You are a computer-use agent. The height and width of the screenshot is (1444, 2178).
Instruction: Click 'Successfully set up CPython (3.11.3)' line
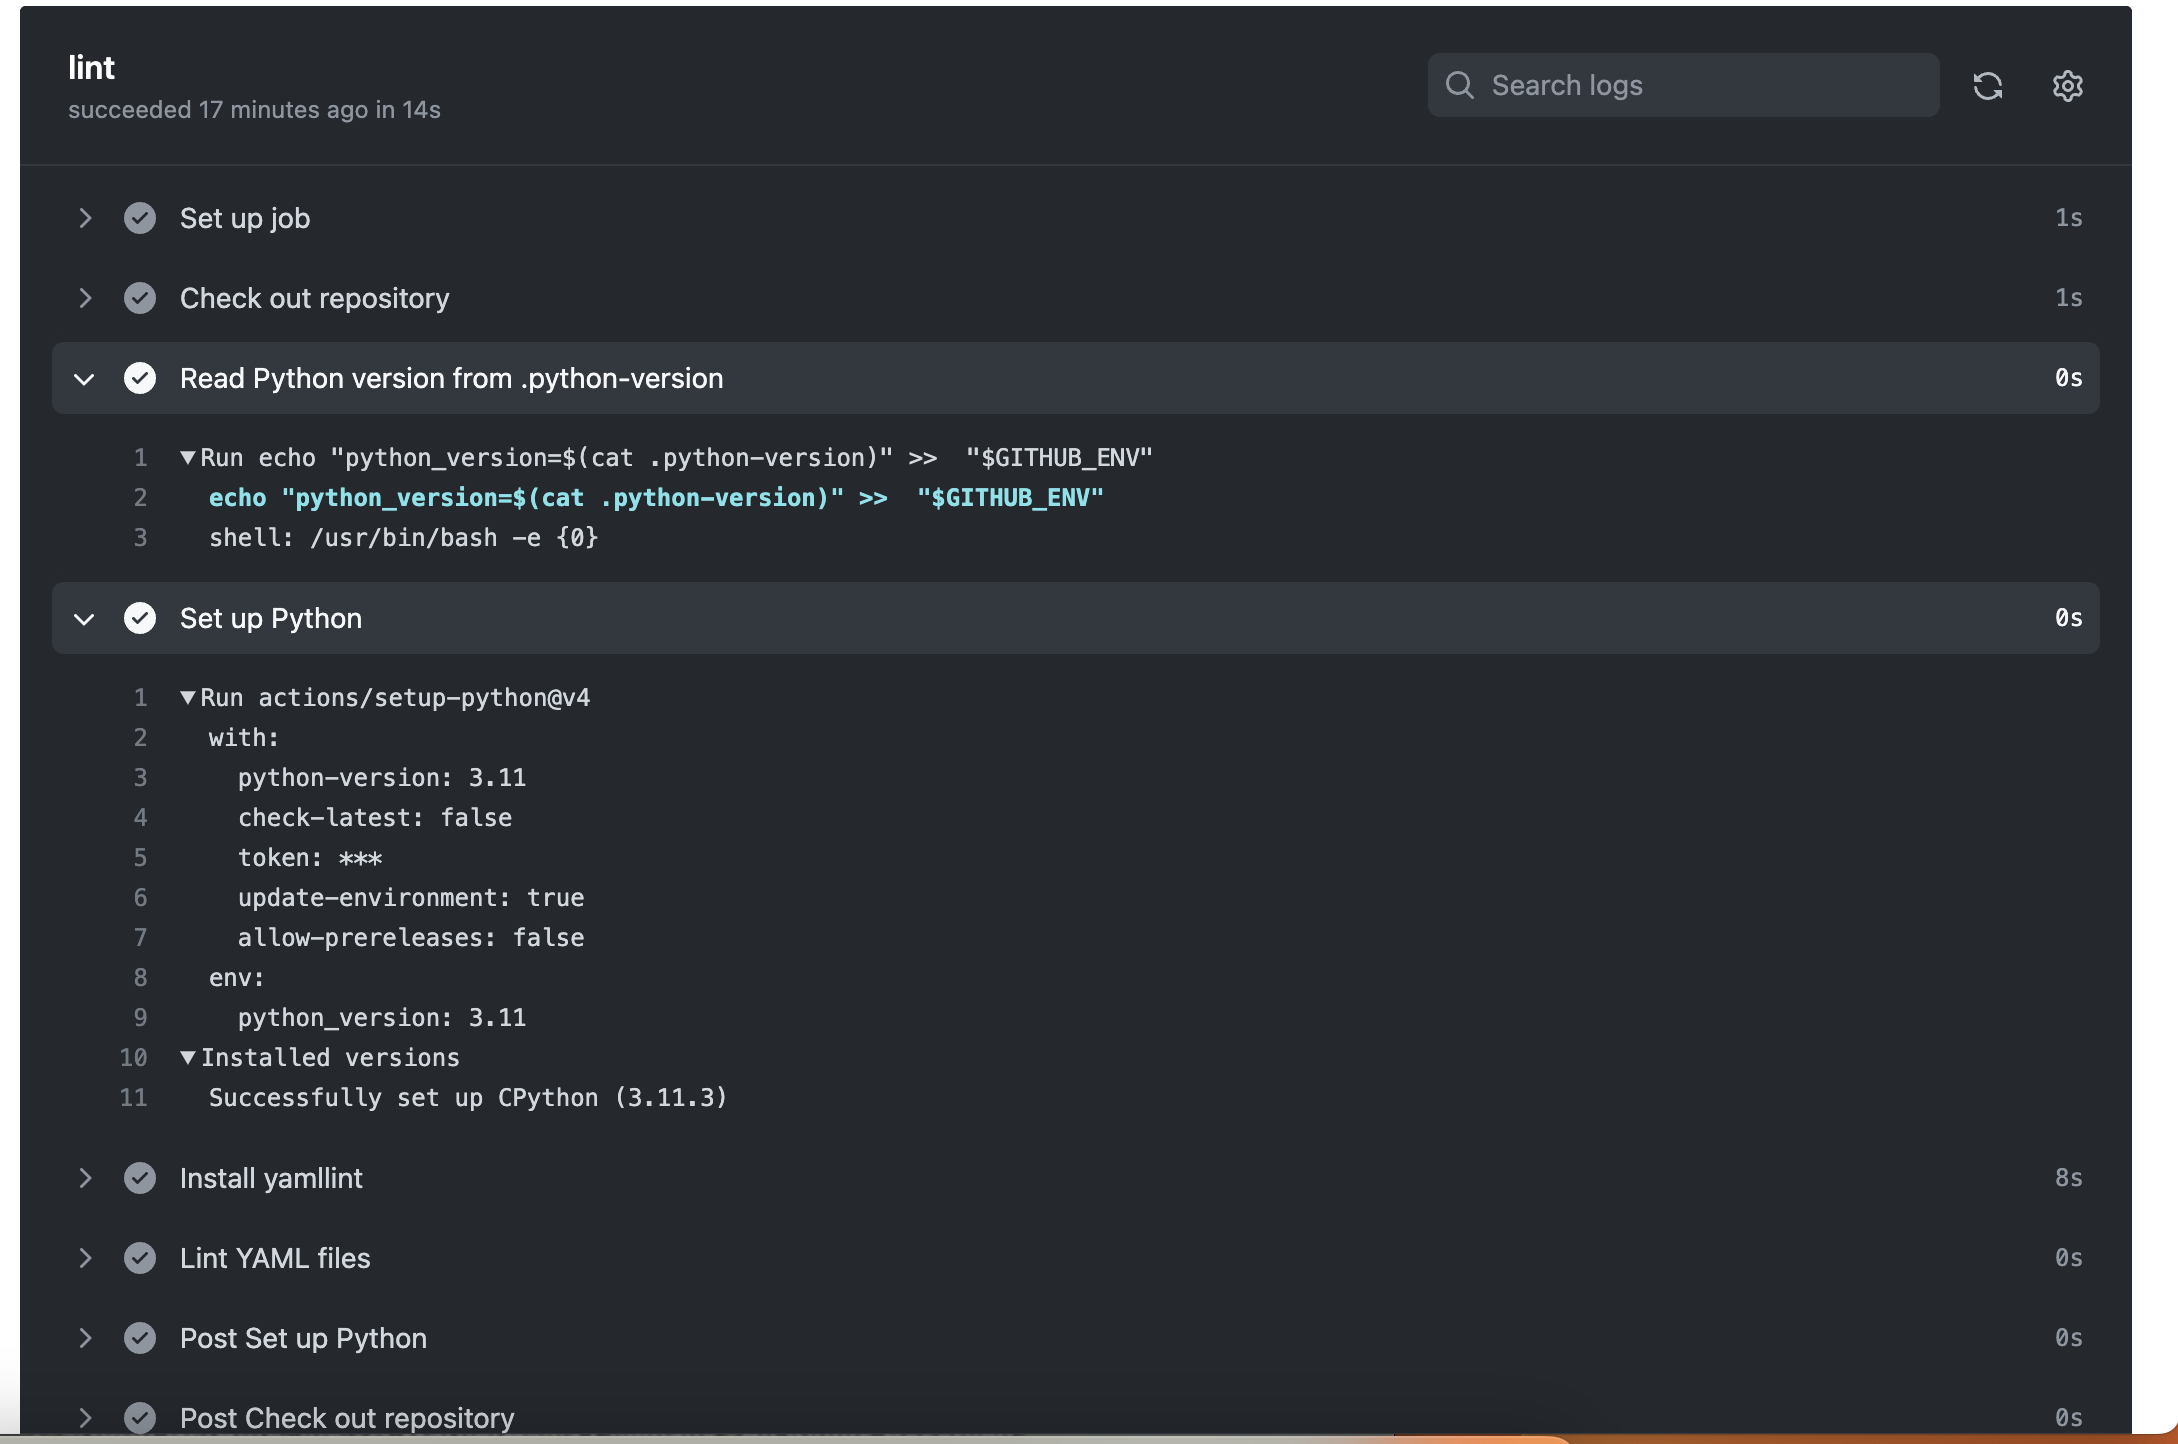468,1098
